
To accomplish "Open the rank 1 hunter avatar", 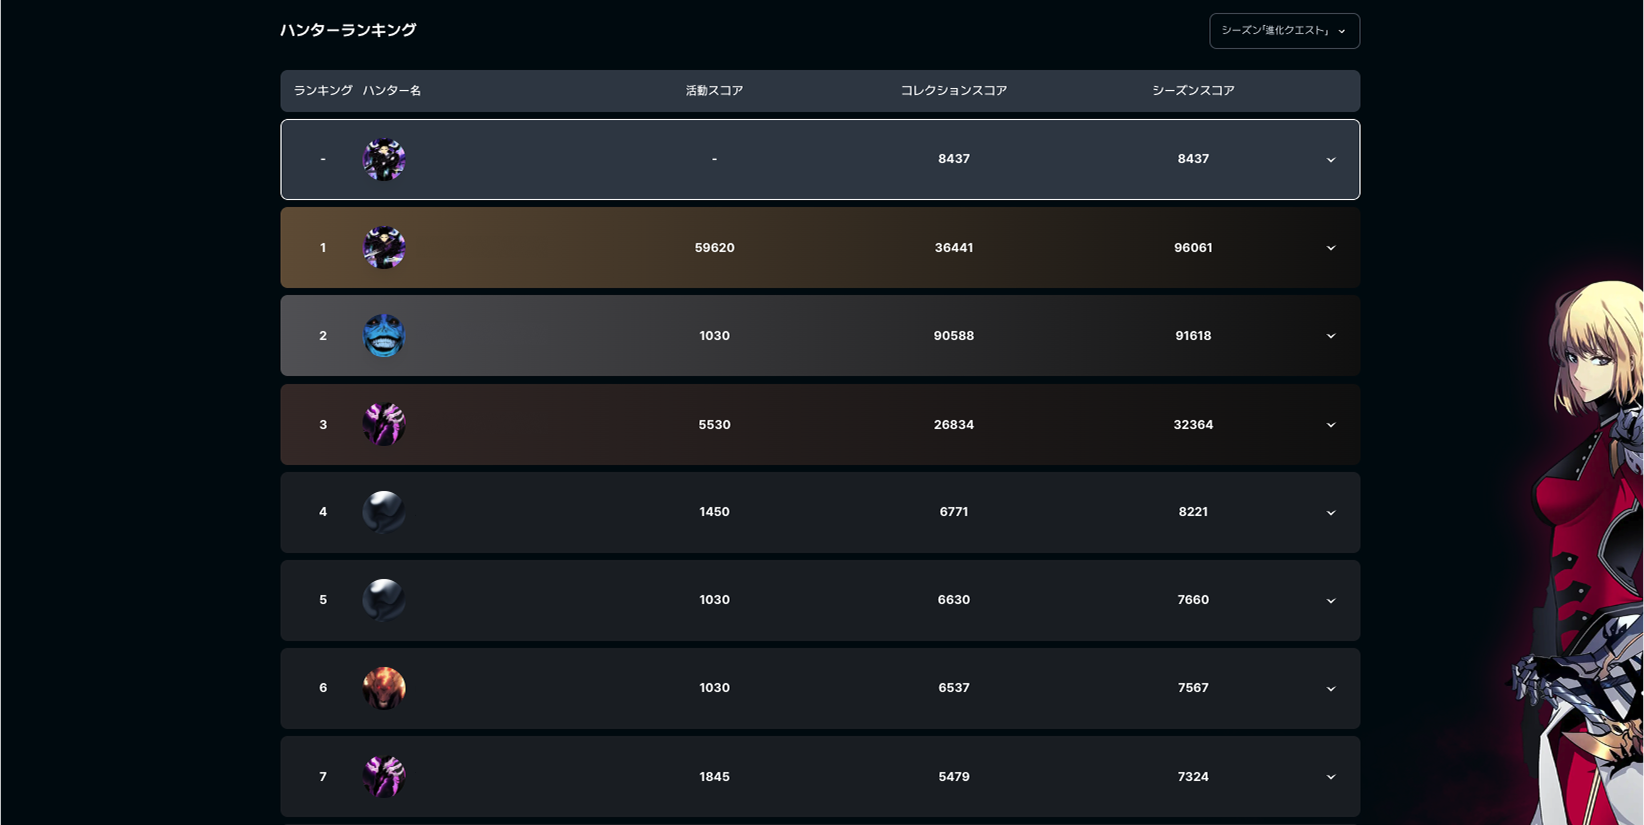I will (x=384, y=248).
